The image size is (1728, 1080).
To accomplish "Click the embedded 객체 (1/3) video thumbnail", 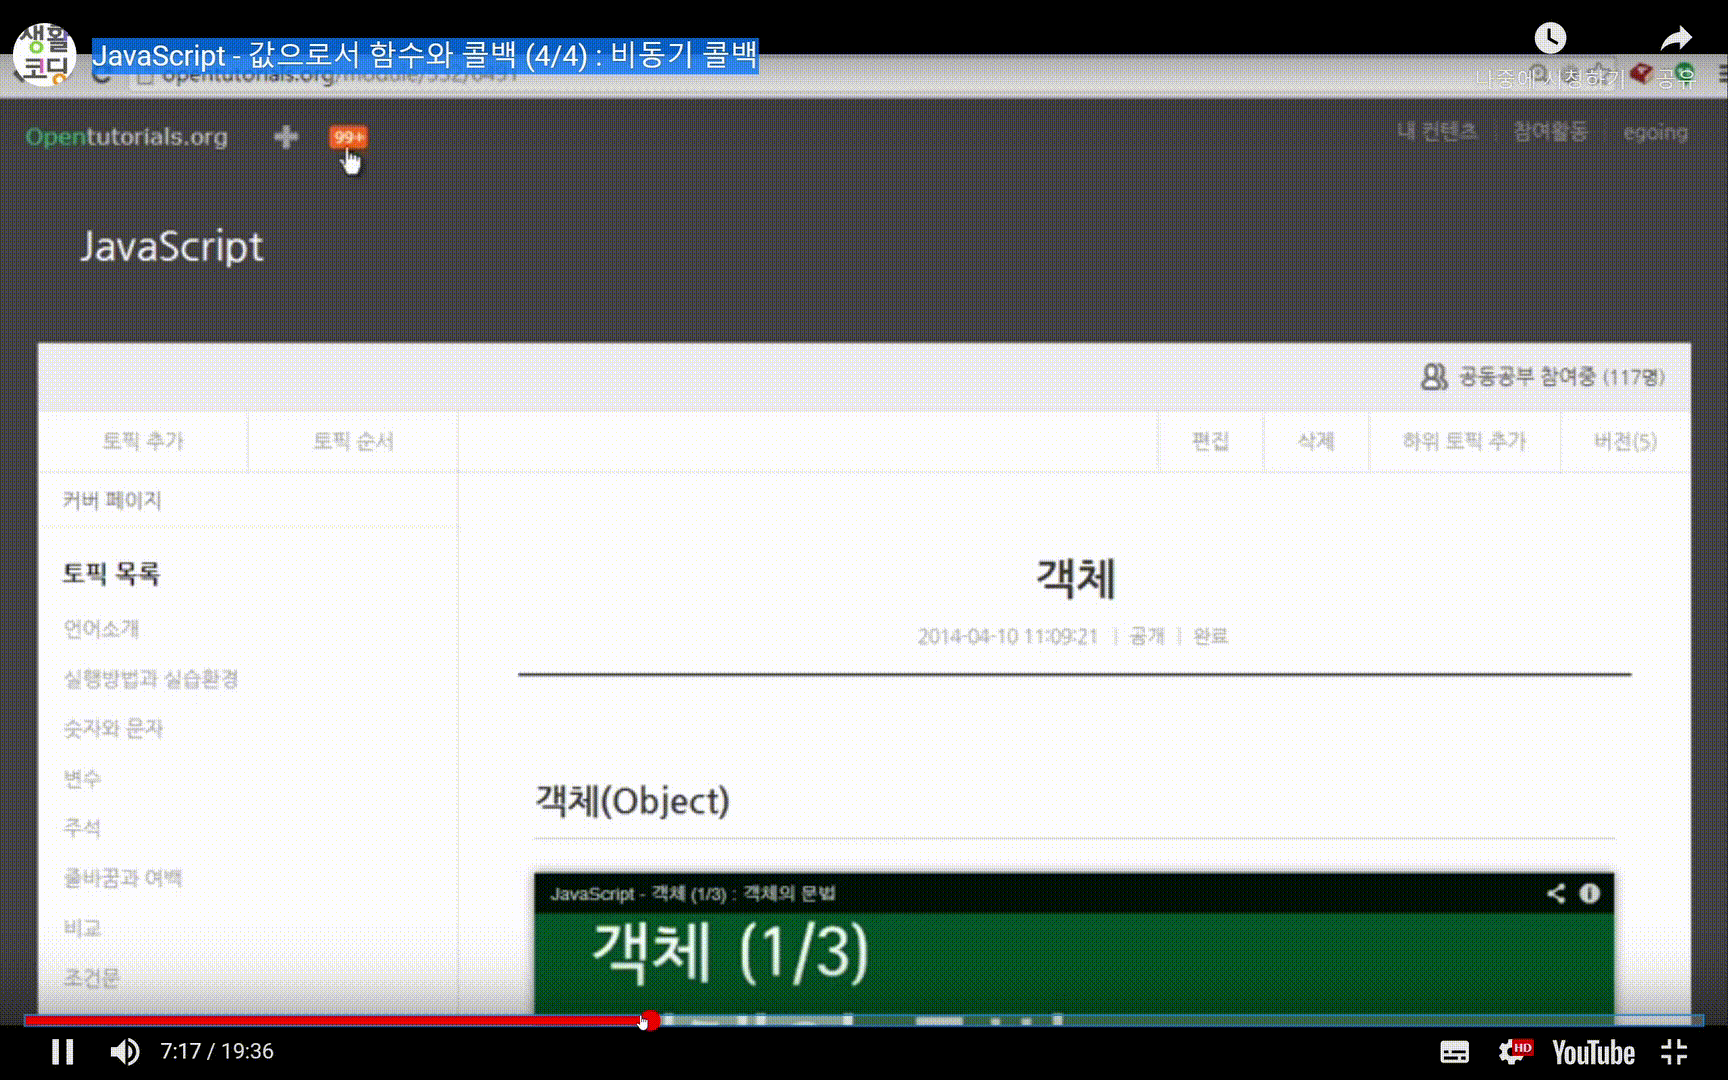I will point(1074,962).
